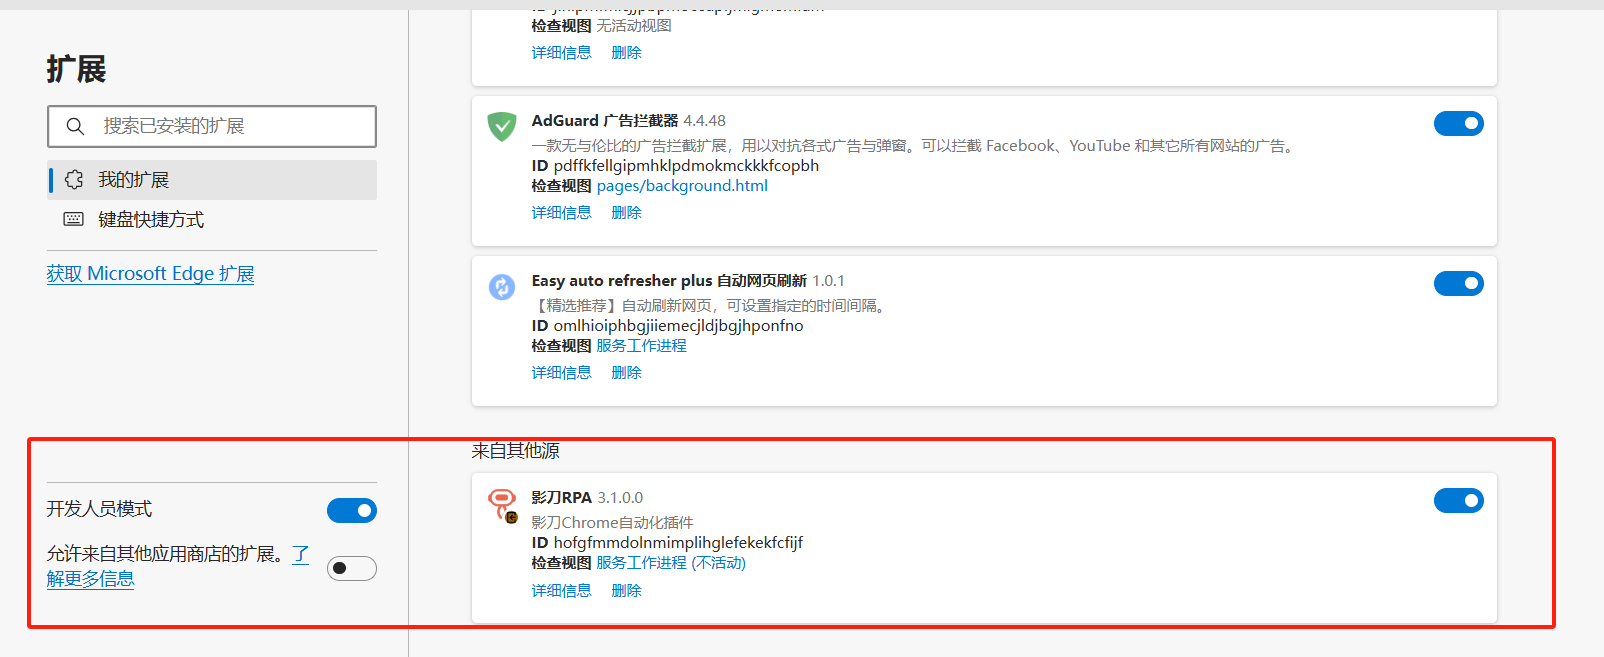Open 键盘快捷方式 page
The image size is (1604, 657).
212,220
